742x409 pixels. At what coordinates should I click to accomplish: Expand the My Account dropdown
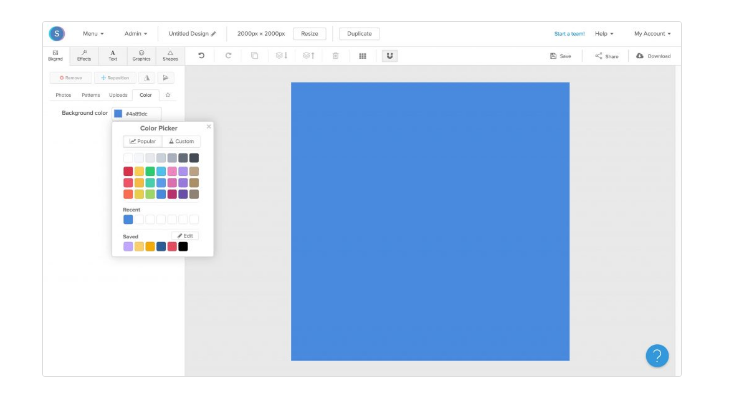(652, 34)
